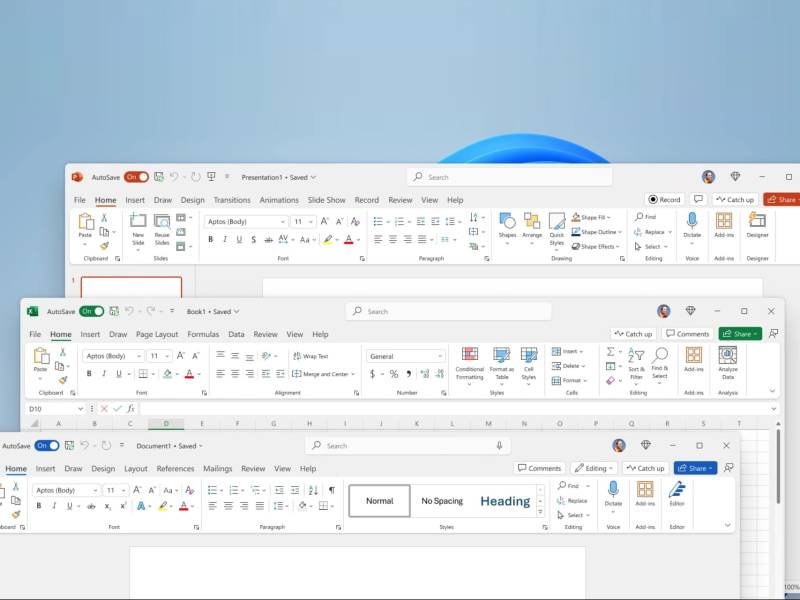
Task: Click fill color bucket in Excel
Action: pyautogui.click(x=167, y=374)
